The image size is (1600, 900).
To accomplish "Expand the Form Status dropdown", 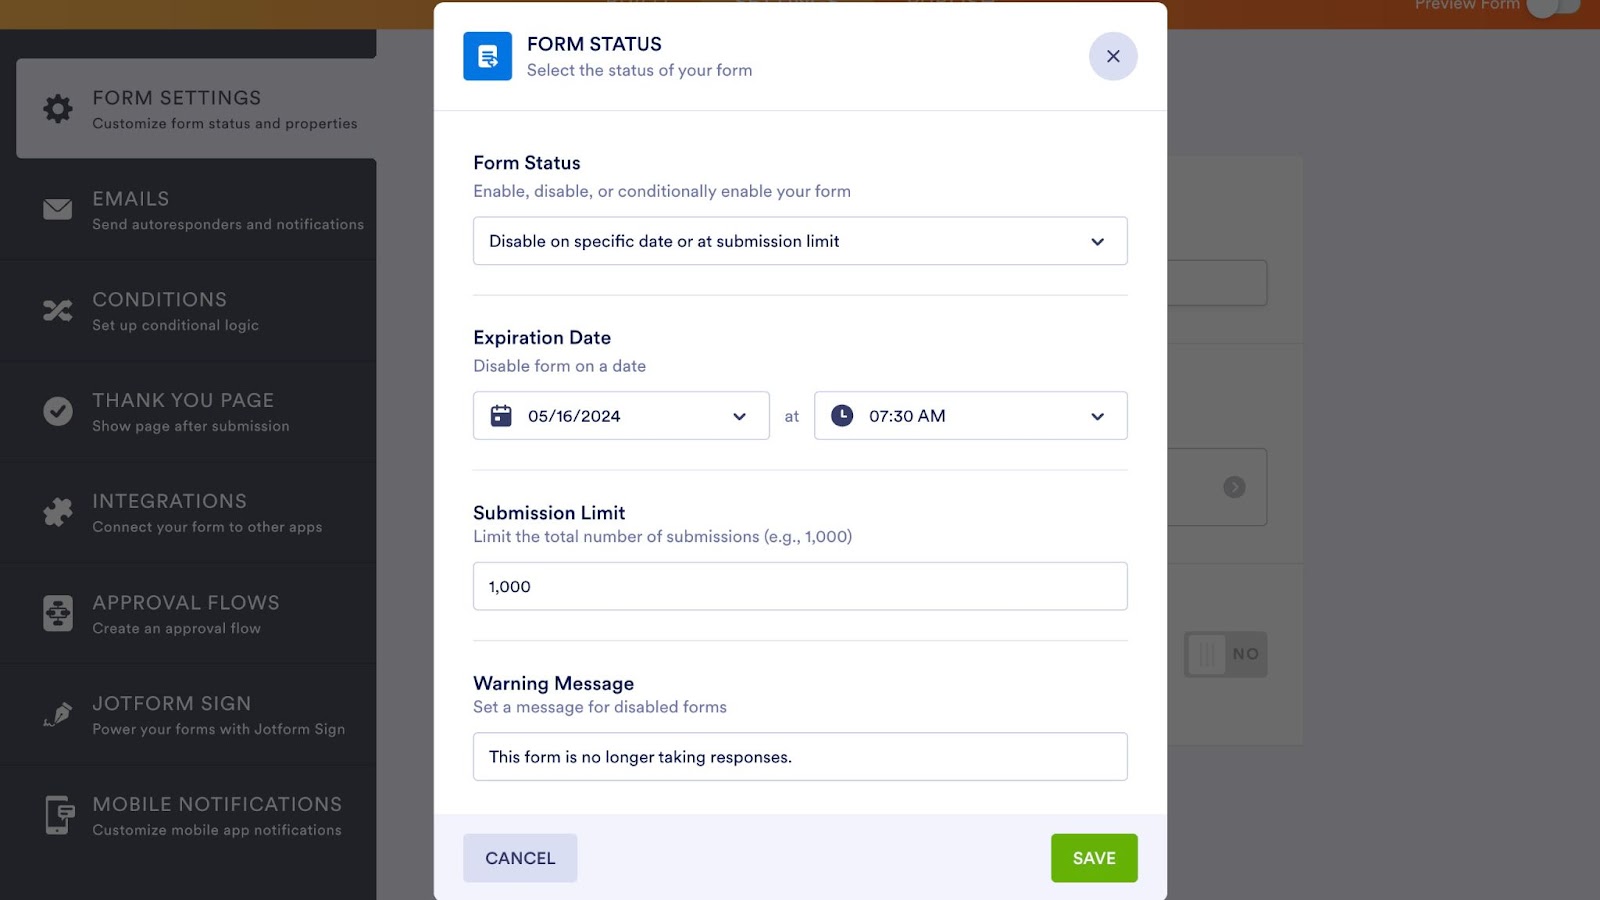I will pyautogui.click(x=800, y=241).
